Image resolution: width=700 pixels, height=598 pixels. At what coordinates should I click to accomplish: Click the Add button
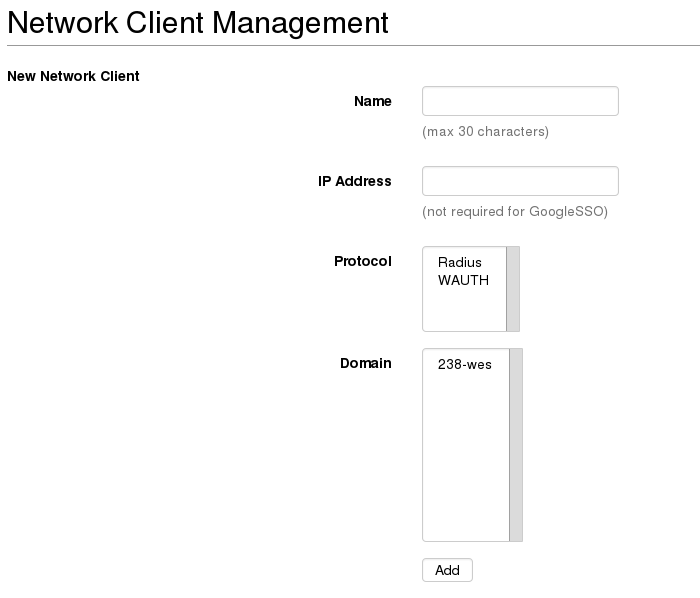point(447,570)
